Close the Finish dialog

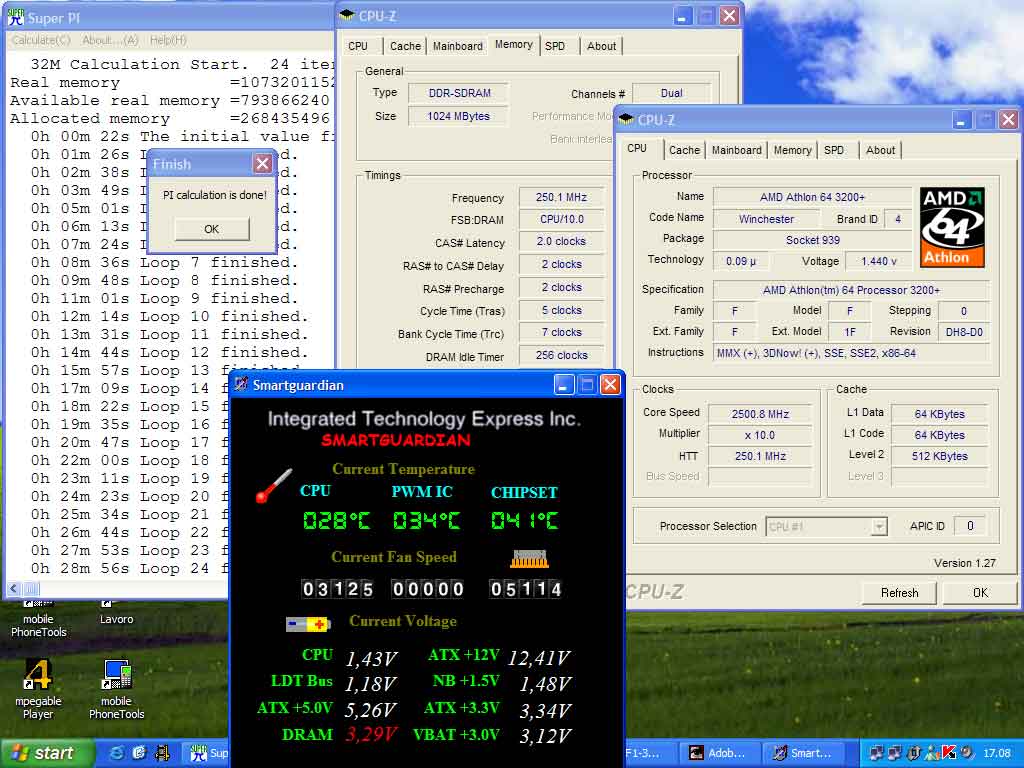[x=263, y=164]
